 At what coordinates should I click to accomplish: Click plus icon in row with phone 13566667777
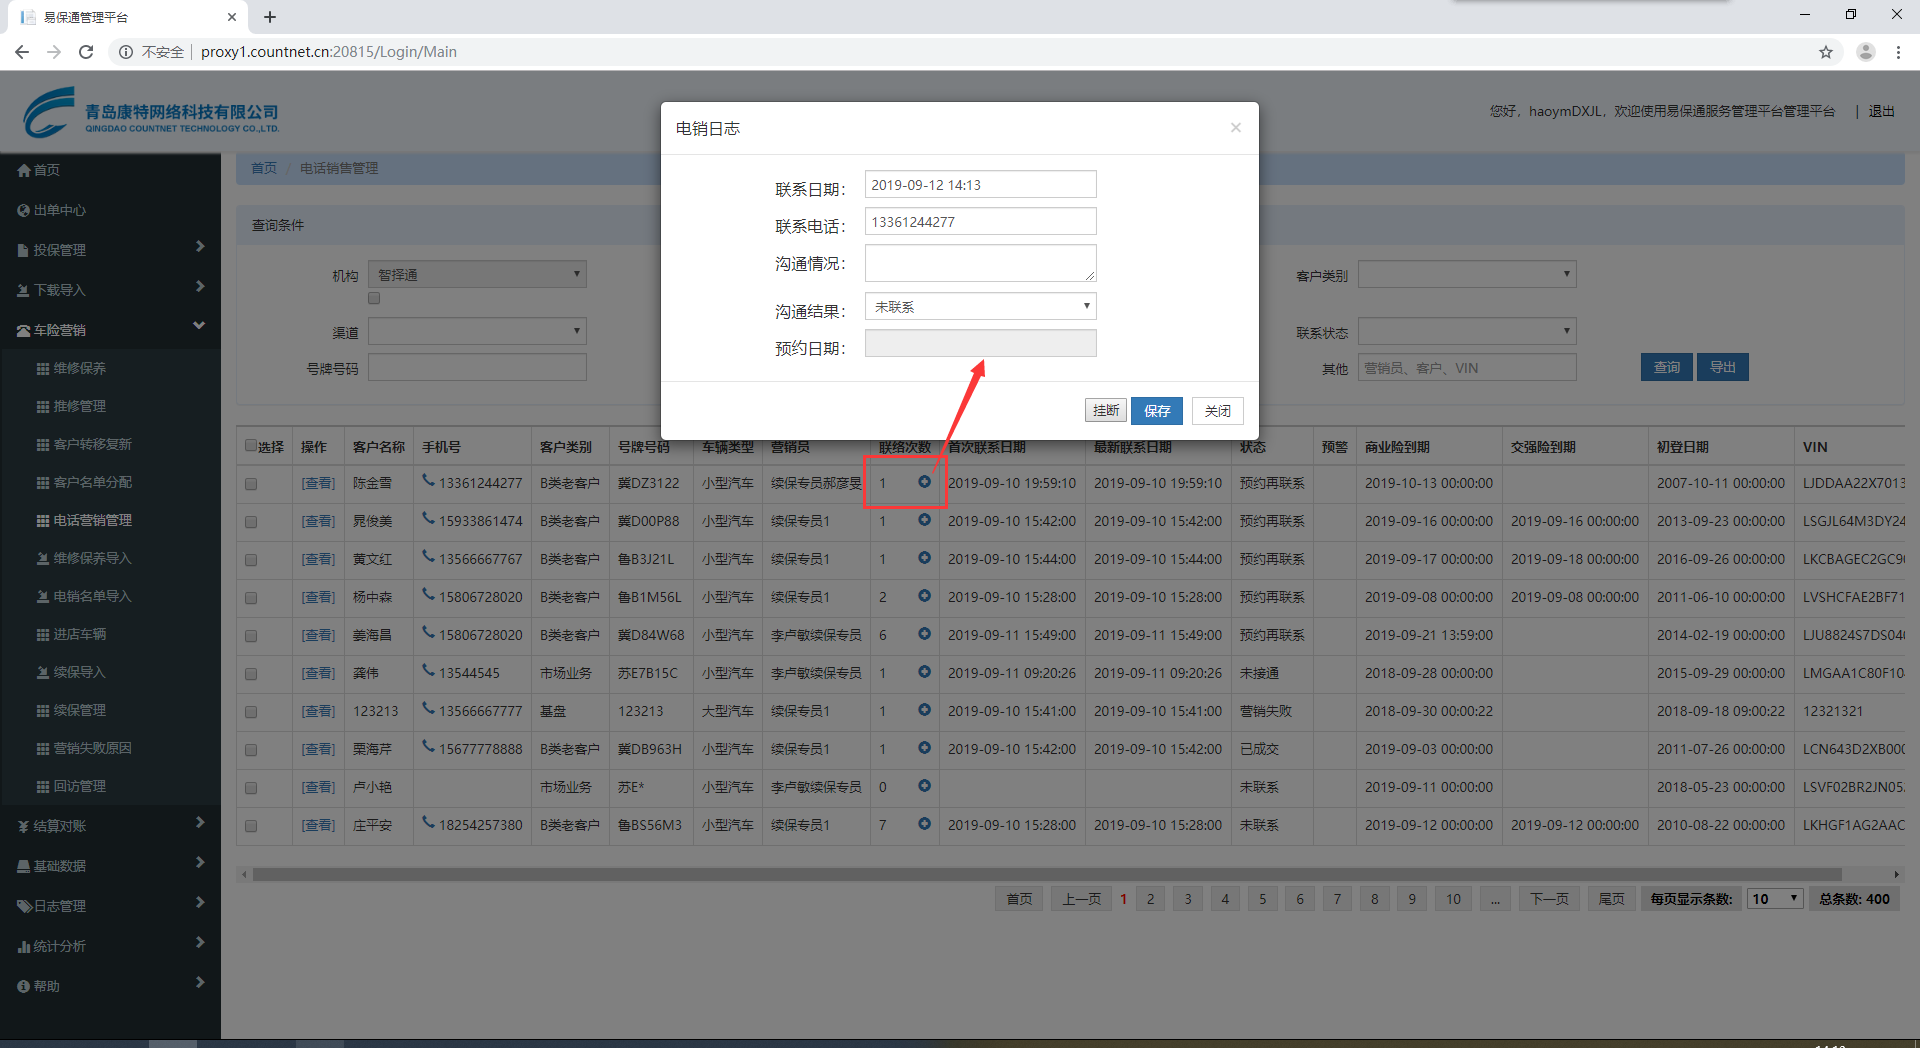924,710
